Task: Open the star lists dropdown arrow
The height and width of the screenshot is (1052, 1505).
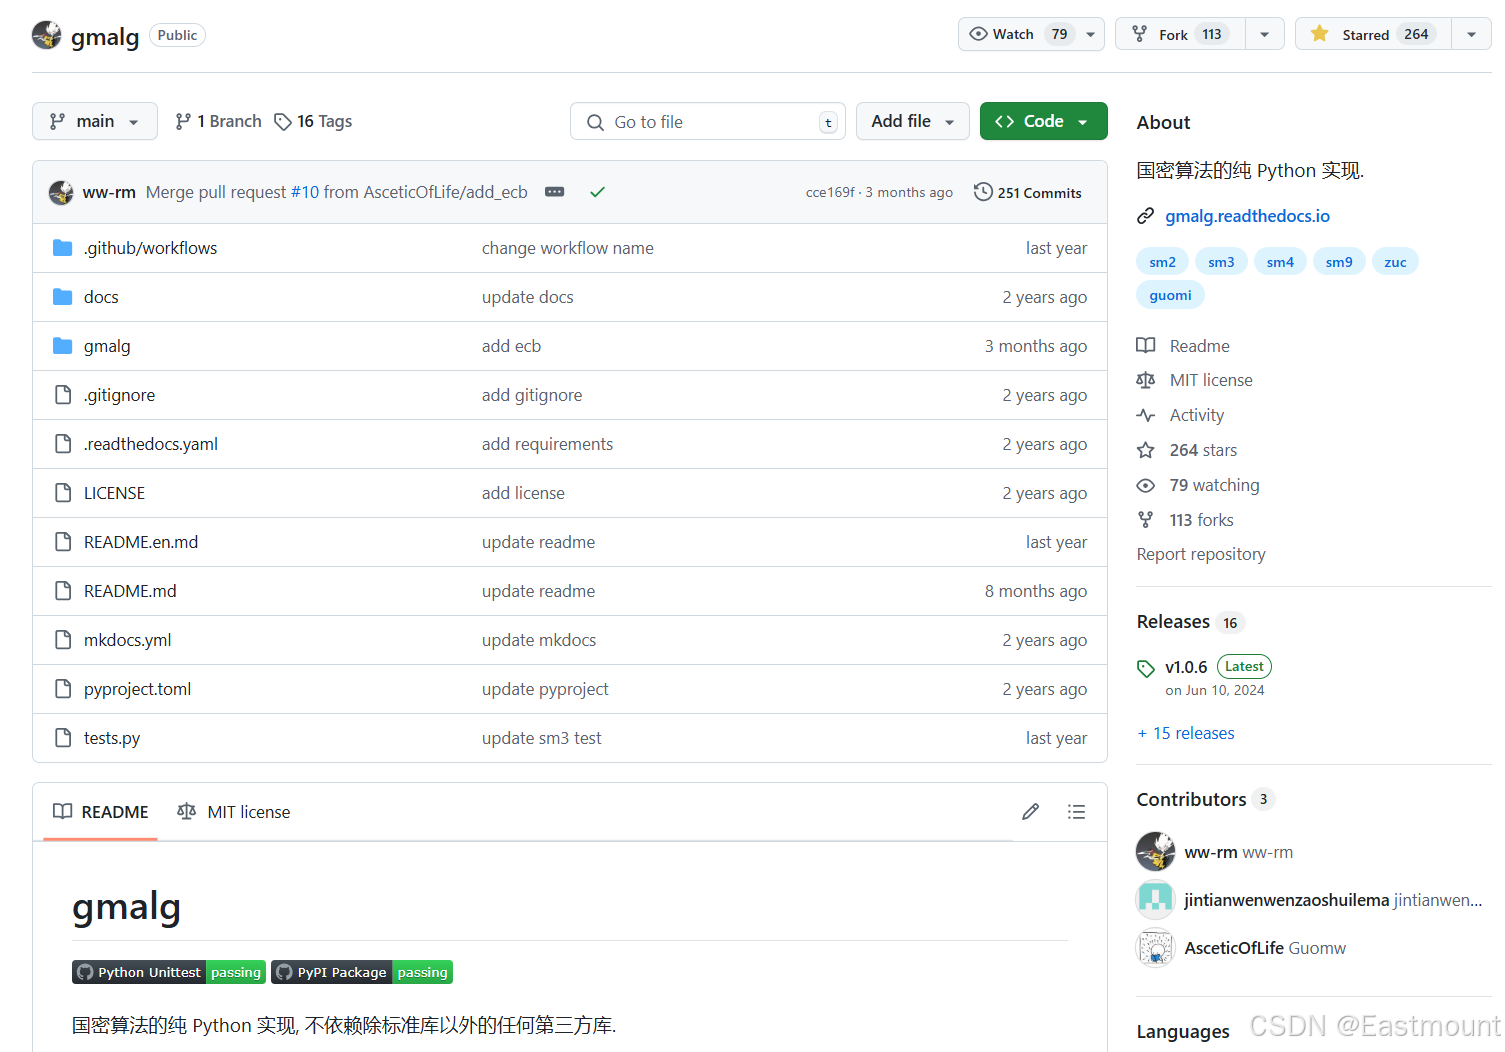Action: 1471,34
